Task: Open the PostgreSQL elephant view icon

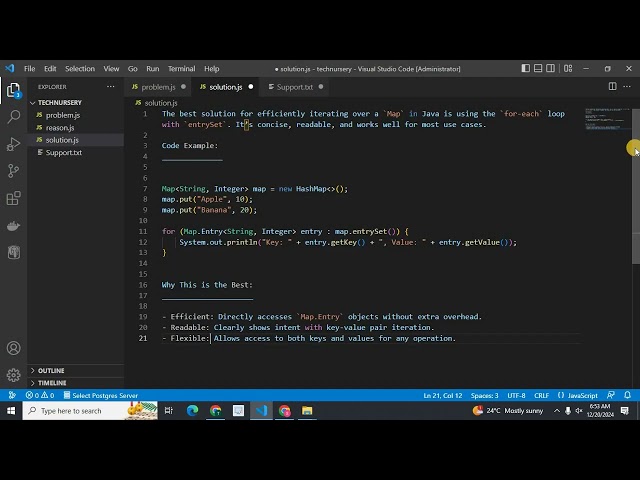Action: (13, 252)
